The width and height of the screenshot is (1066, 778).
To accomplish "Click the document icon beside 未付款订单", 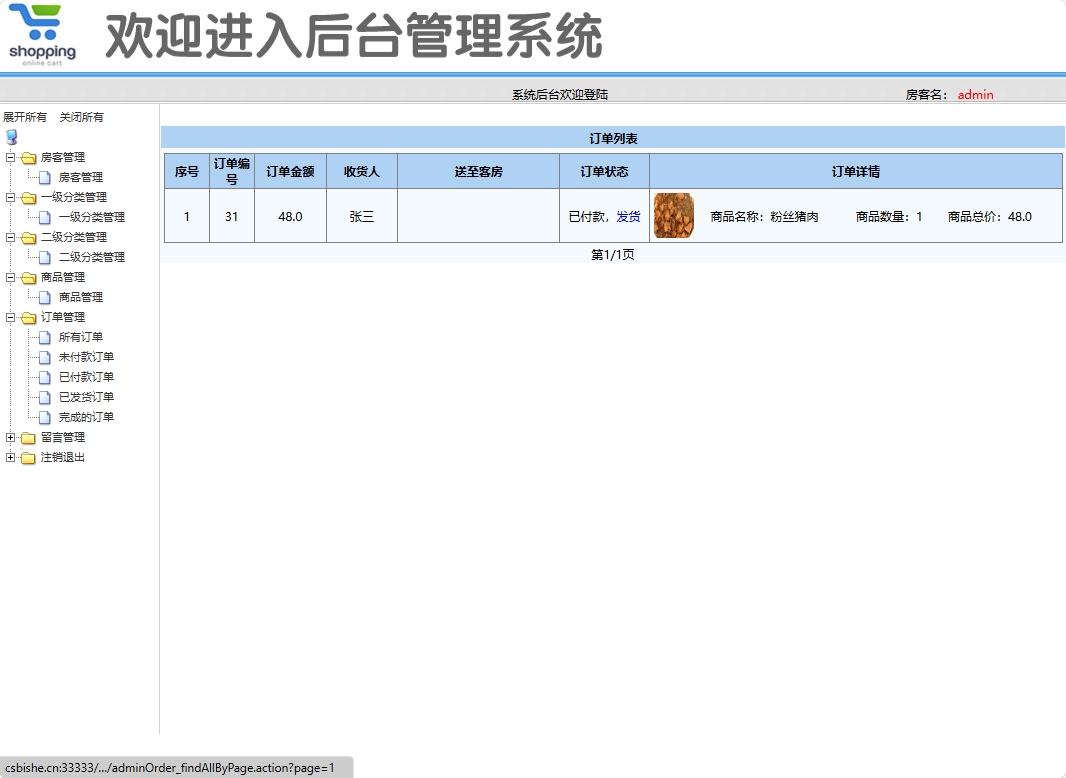I will pos(45,357).
